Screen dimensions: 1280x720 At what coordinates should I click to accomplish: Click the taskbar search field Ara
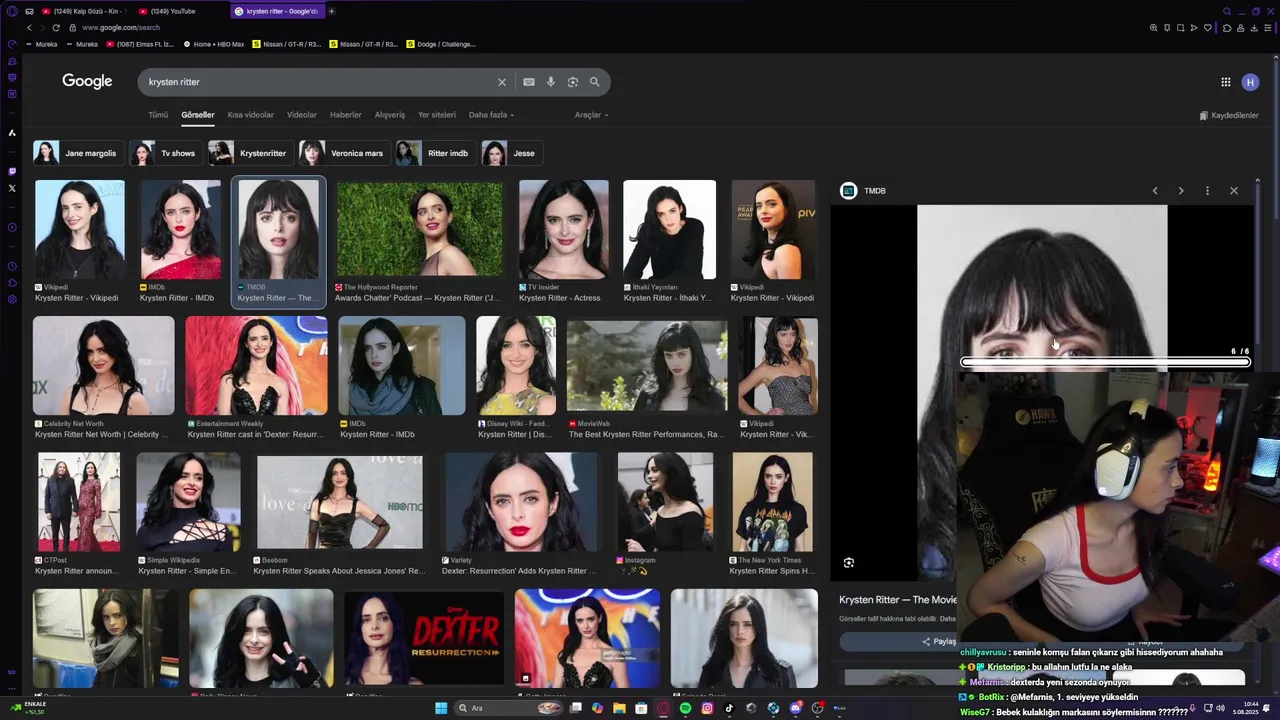pos(508,708)
